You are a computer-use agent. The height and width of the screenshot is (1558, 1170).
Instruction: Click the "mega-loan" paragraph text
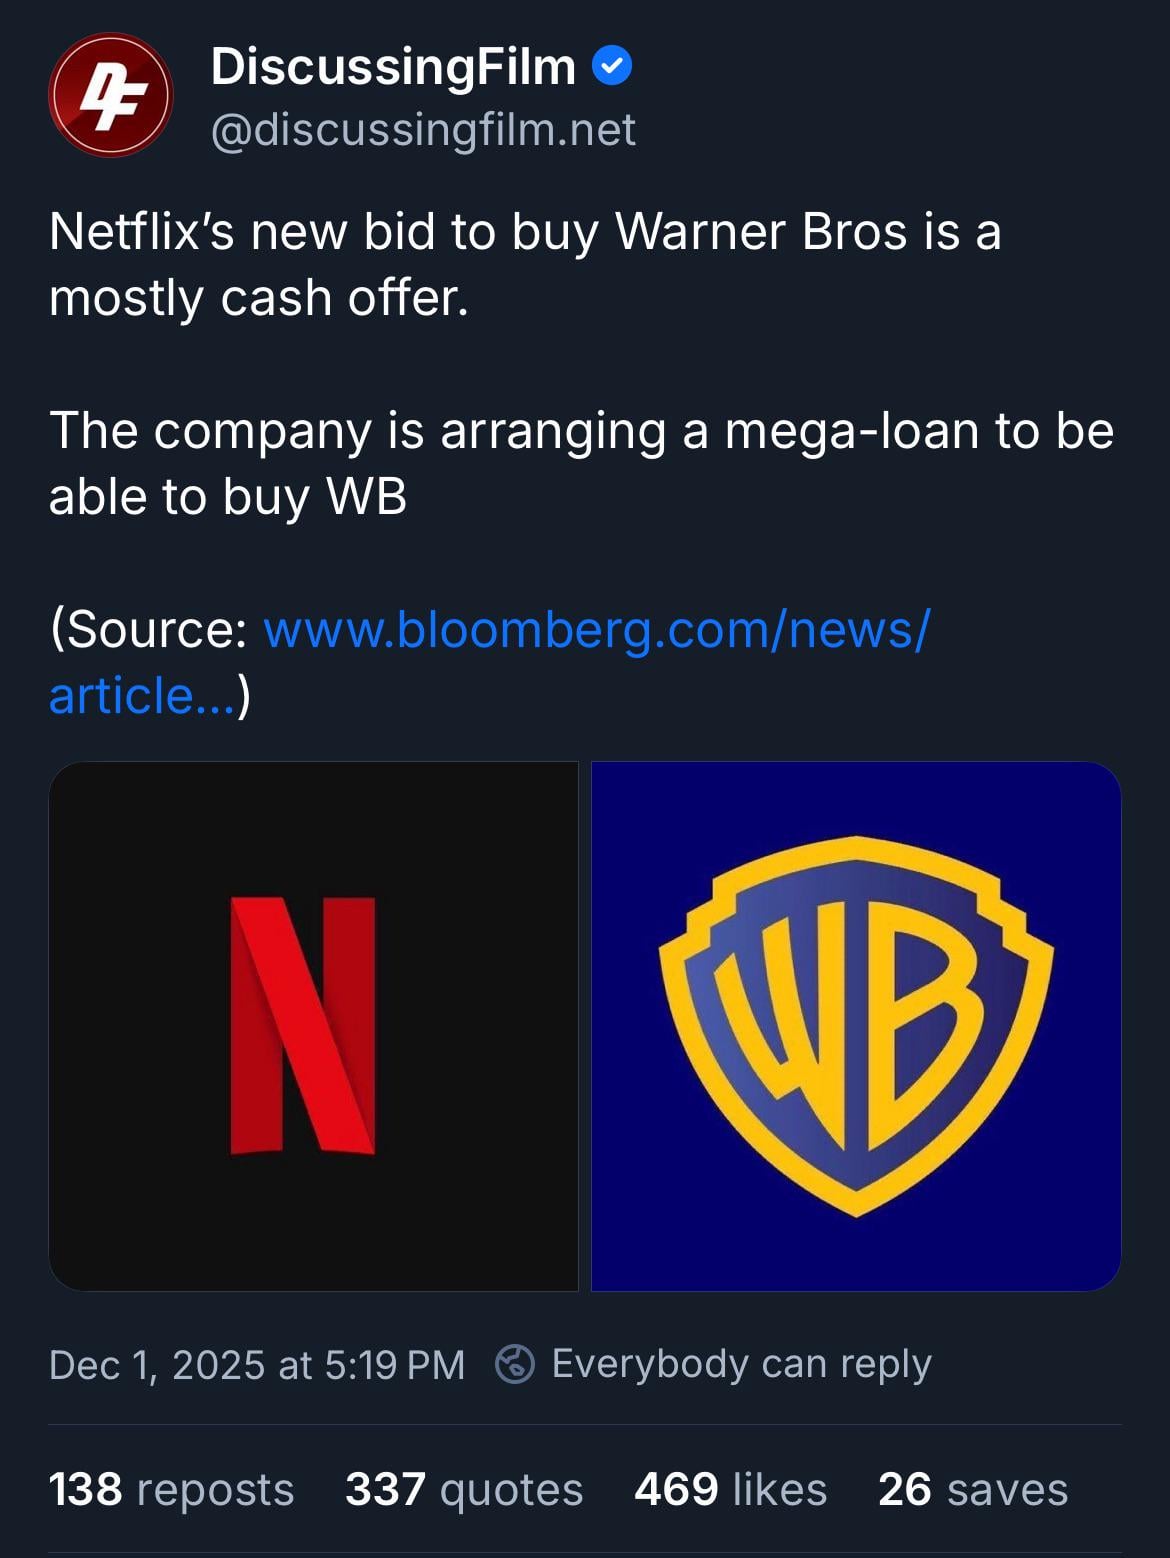tap(580, 431)
